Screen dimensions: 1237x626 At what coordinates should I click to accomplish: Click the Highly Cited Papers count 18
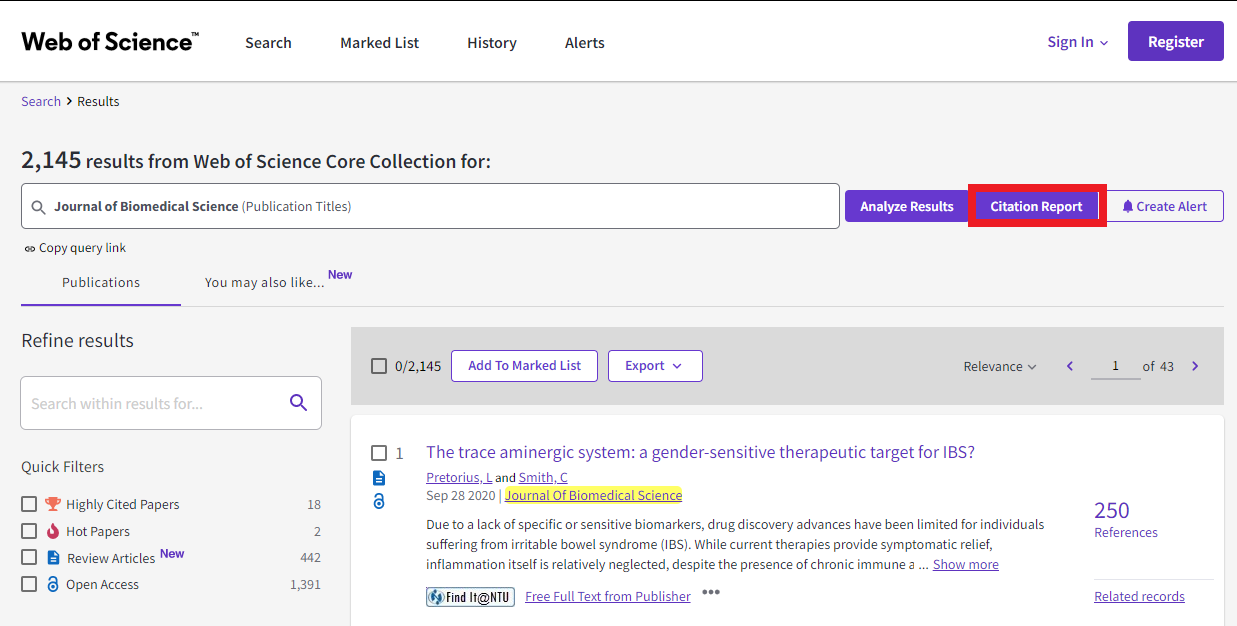pyautogui.click(x=314, y=504)
